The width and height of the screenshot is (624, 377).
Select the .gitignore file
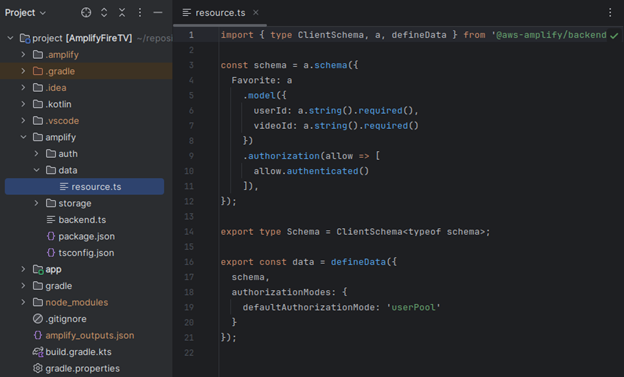[x=66, y=319]
